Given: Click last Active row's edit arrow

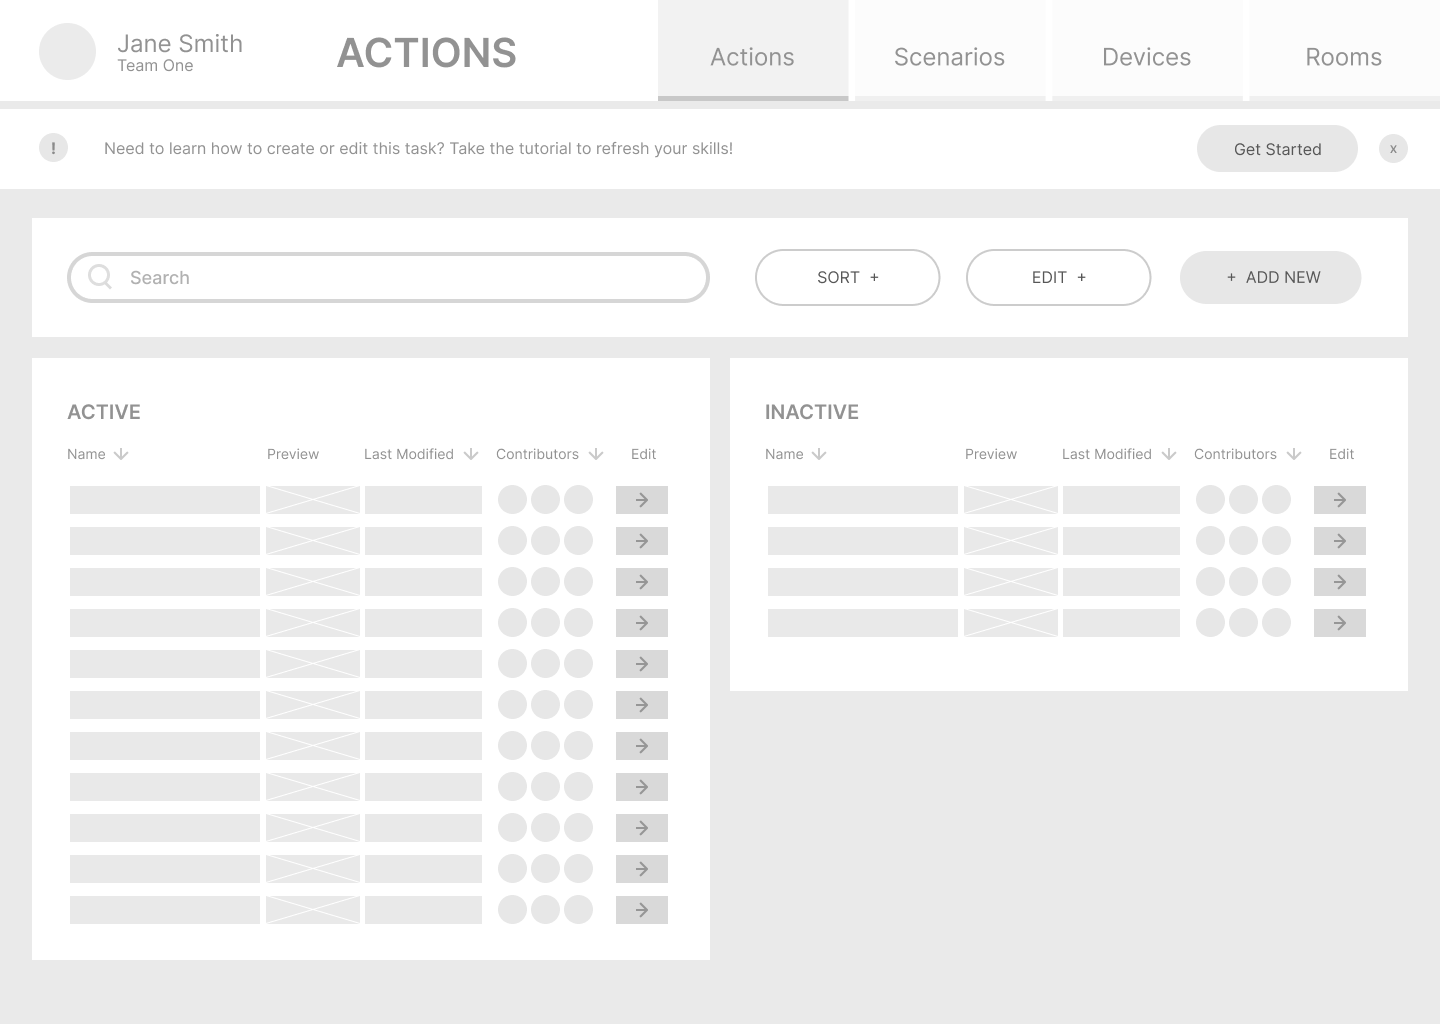Looking at the screenshot, I should 641,910.
